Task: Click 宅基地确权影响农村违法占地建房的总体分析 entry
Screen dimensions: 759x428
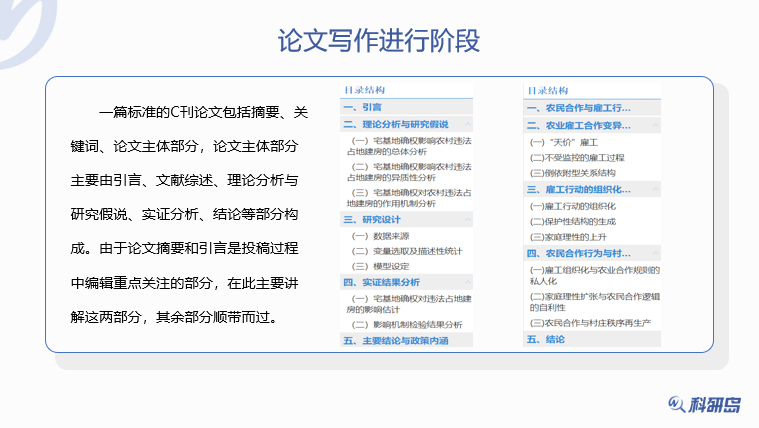Action: (x=409, y=146)
